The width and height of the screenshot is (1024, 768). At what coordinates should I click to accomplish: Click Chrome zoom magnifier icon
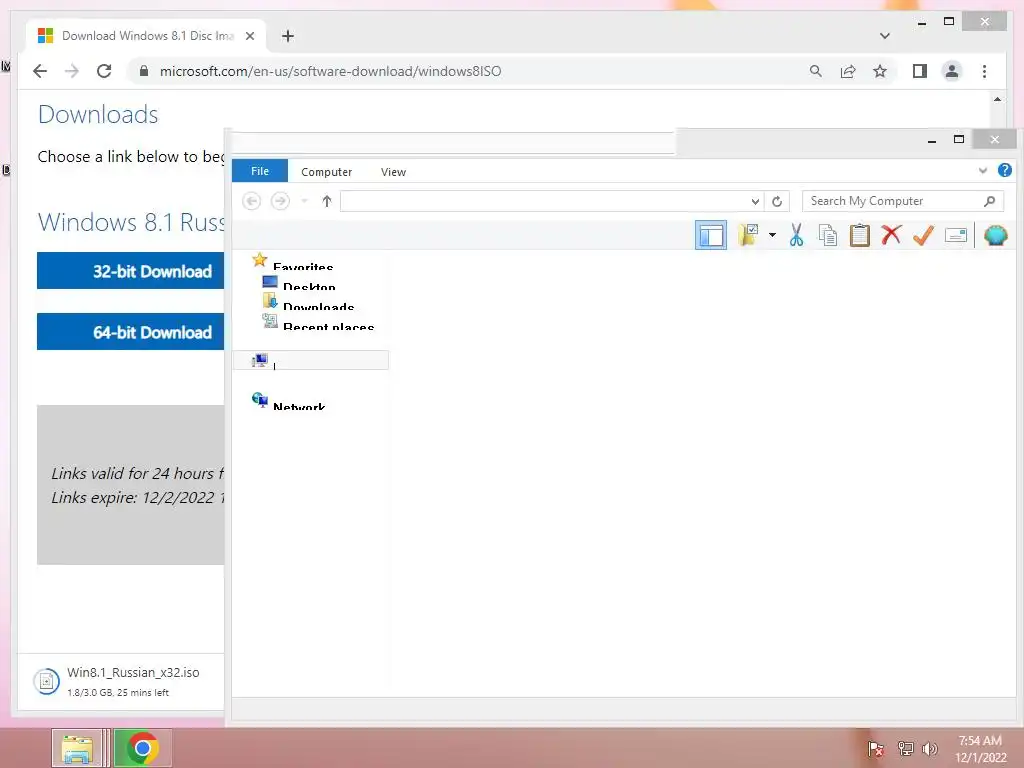point(816,71)
